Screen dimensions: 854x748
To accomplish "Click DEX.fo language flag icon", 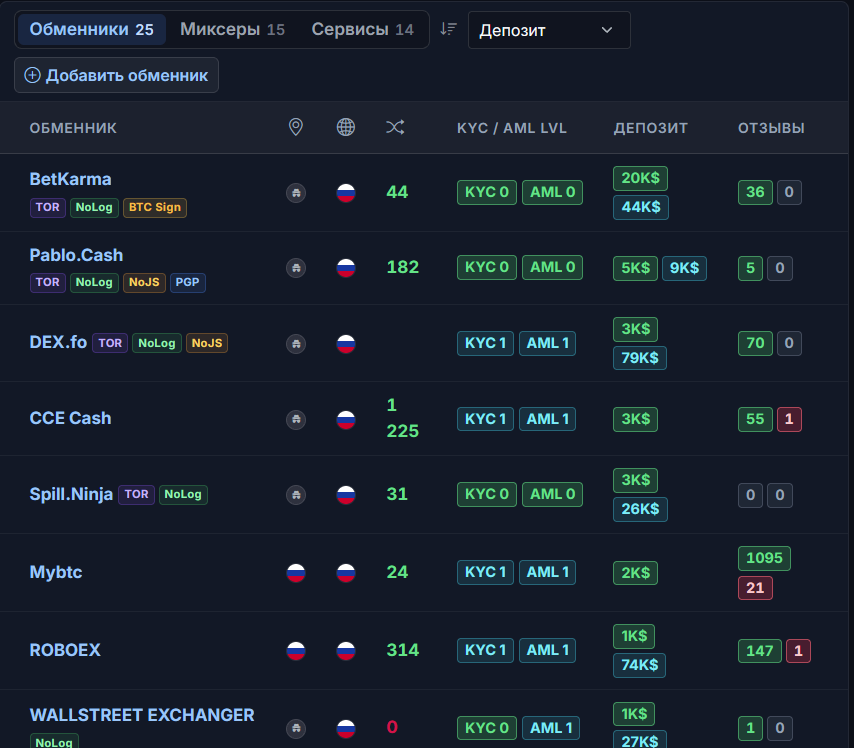I will tap(346, 344).
